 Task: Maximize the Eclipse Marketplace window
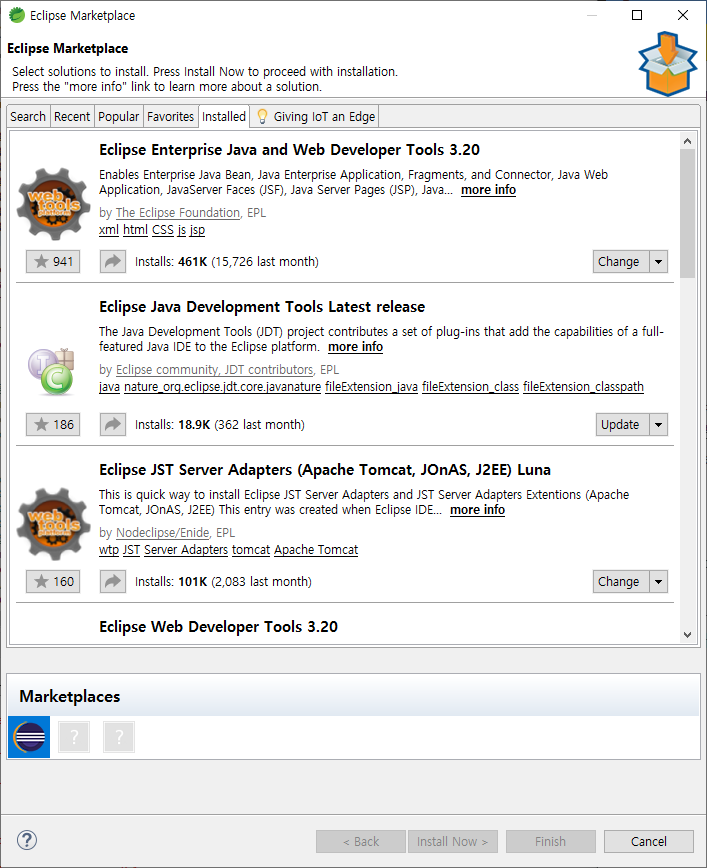click(x=637, y=15)
